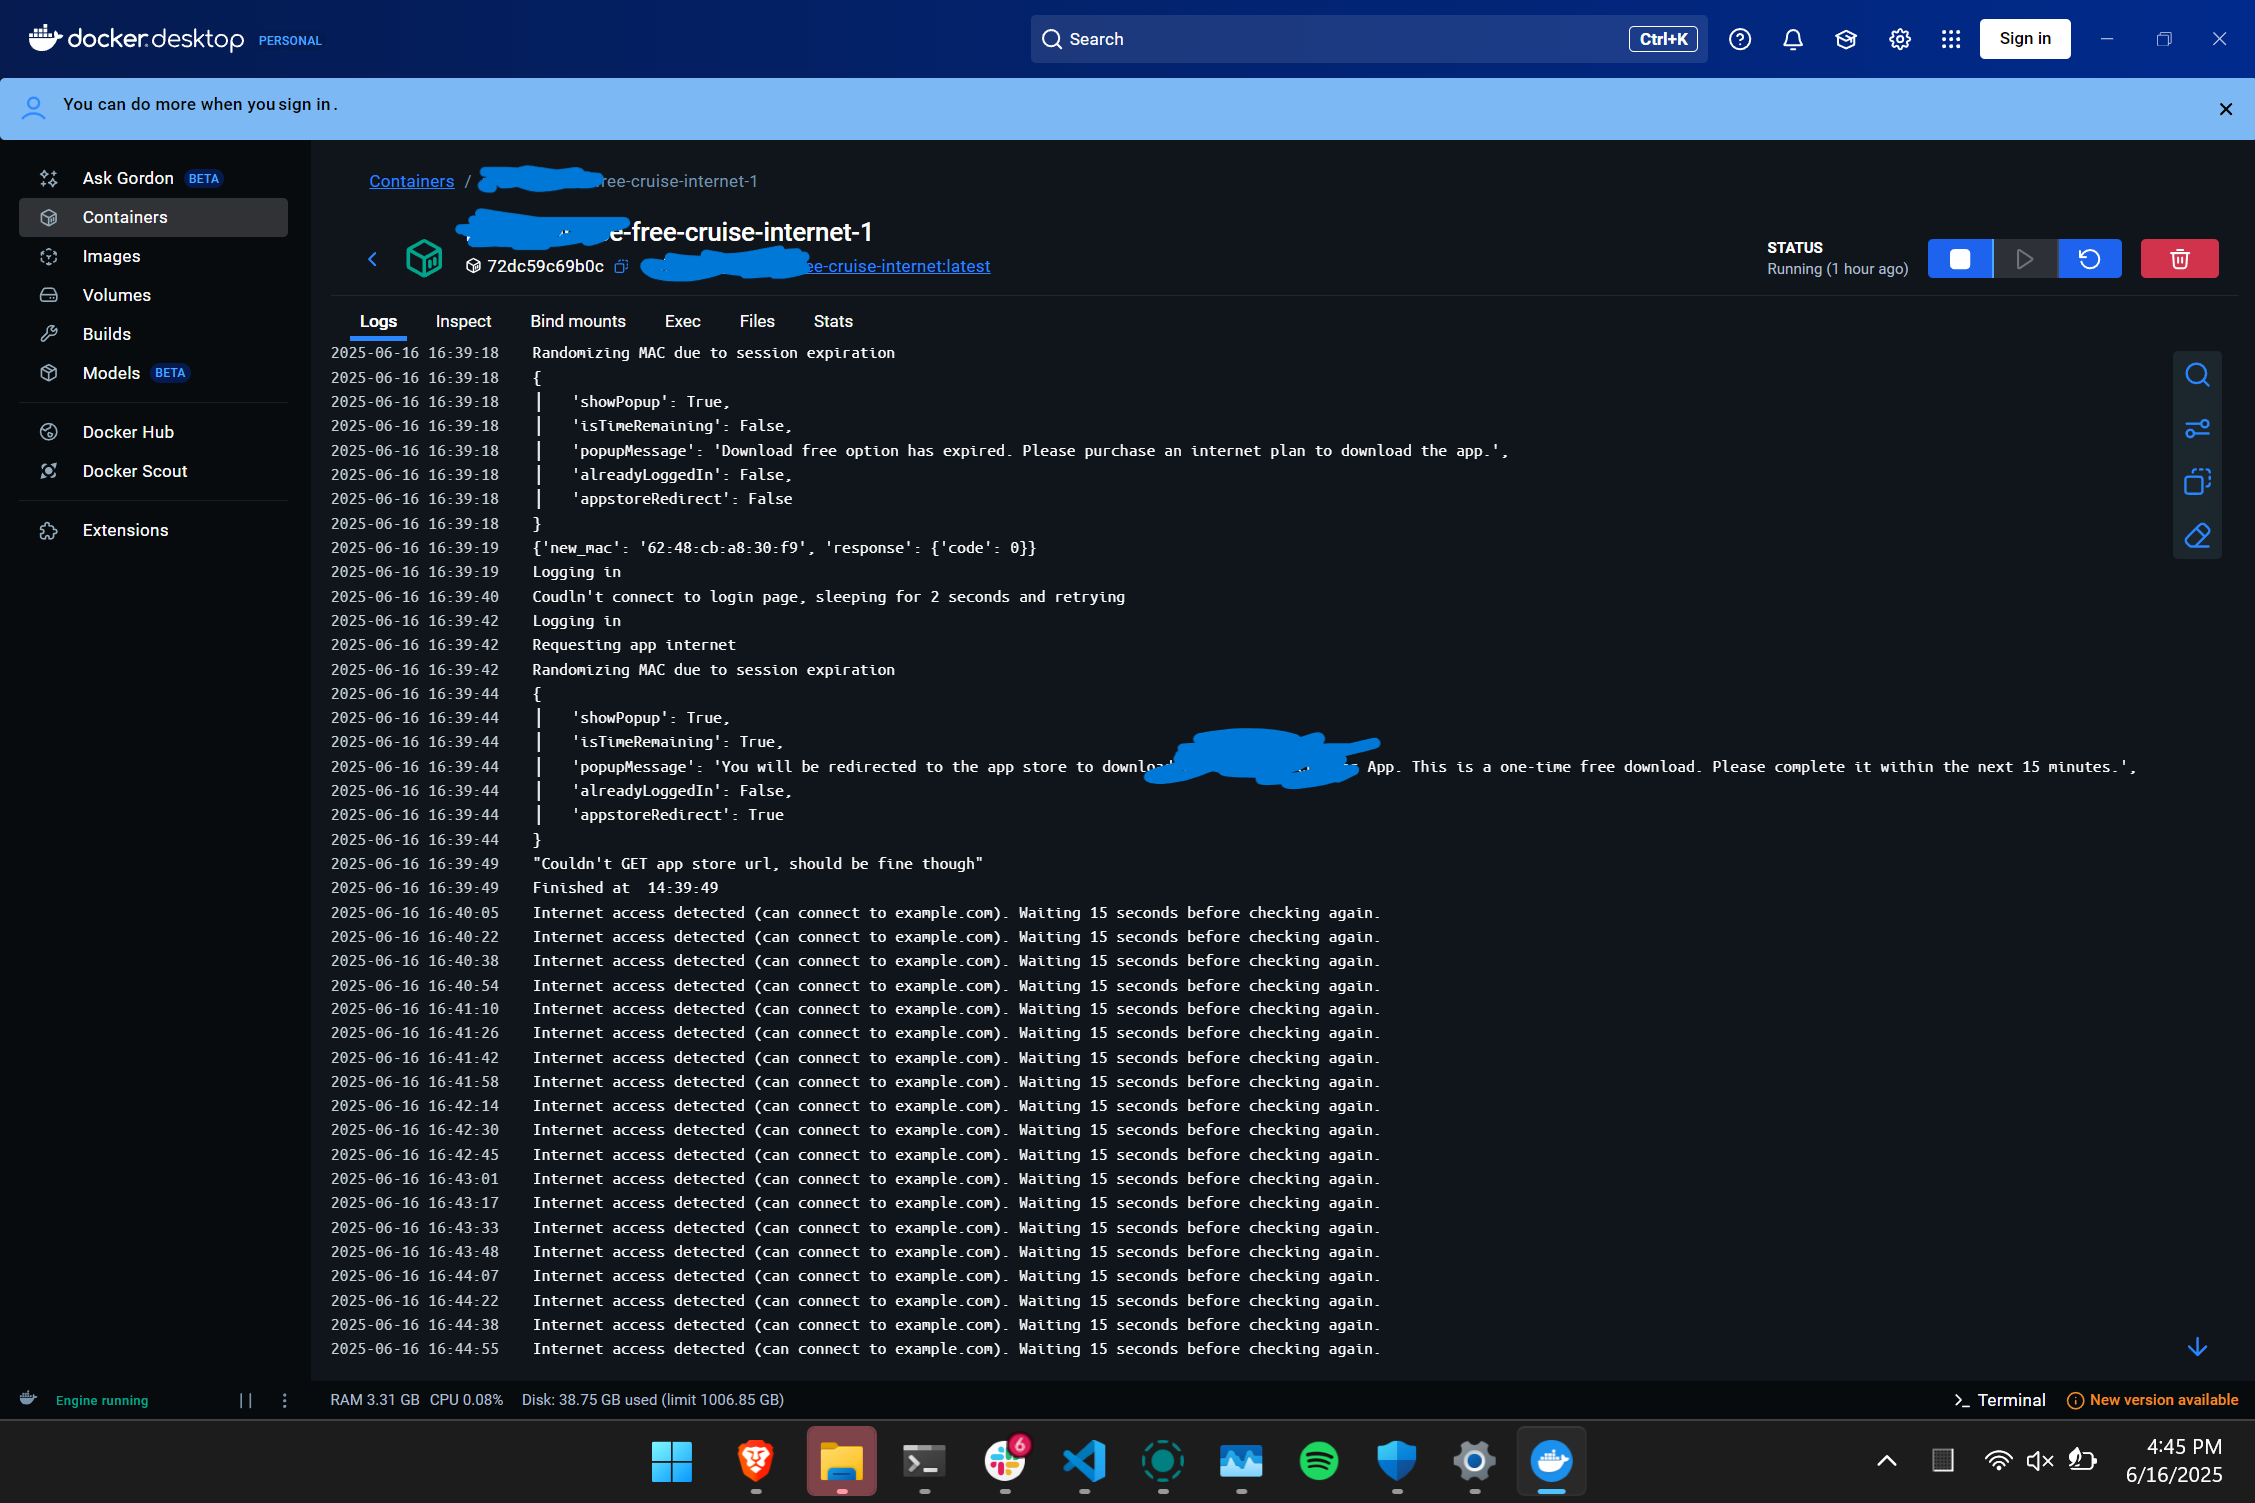Open Brave browser from taskbar

coord(755,1461)
